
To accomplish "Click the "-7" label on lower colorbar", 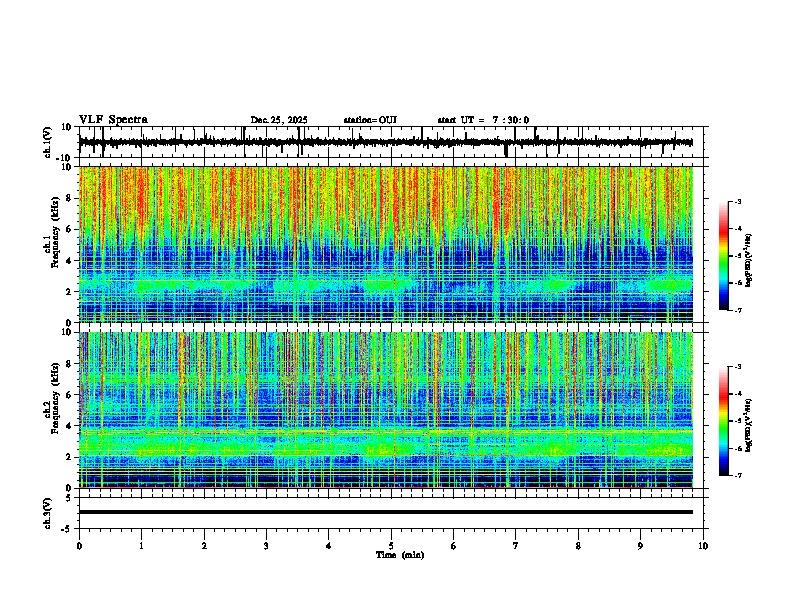I will [738, 475].
